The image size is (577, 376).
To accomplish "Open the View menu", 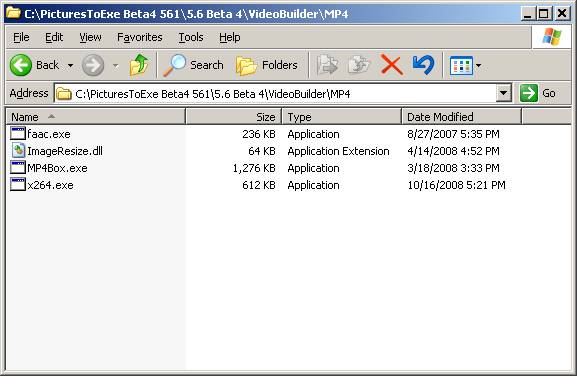I will pyautogui.click(x=90, y=37).
